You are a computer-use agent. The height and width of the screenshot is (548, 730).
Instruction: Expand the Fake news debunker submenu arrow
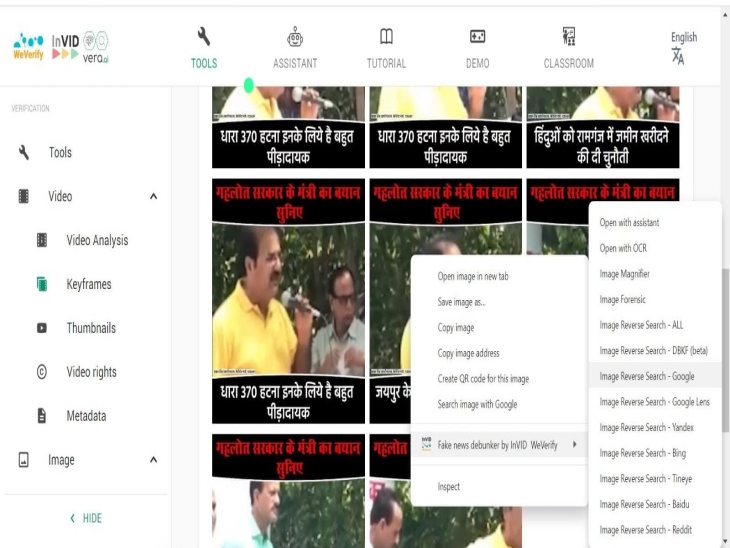(x=575, y=444)
